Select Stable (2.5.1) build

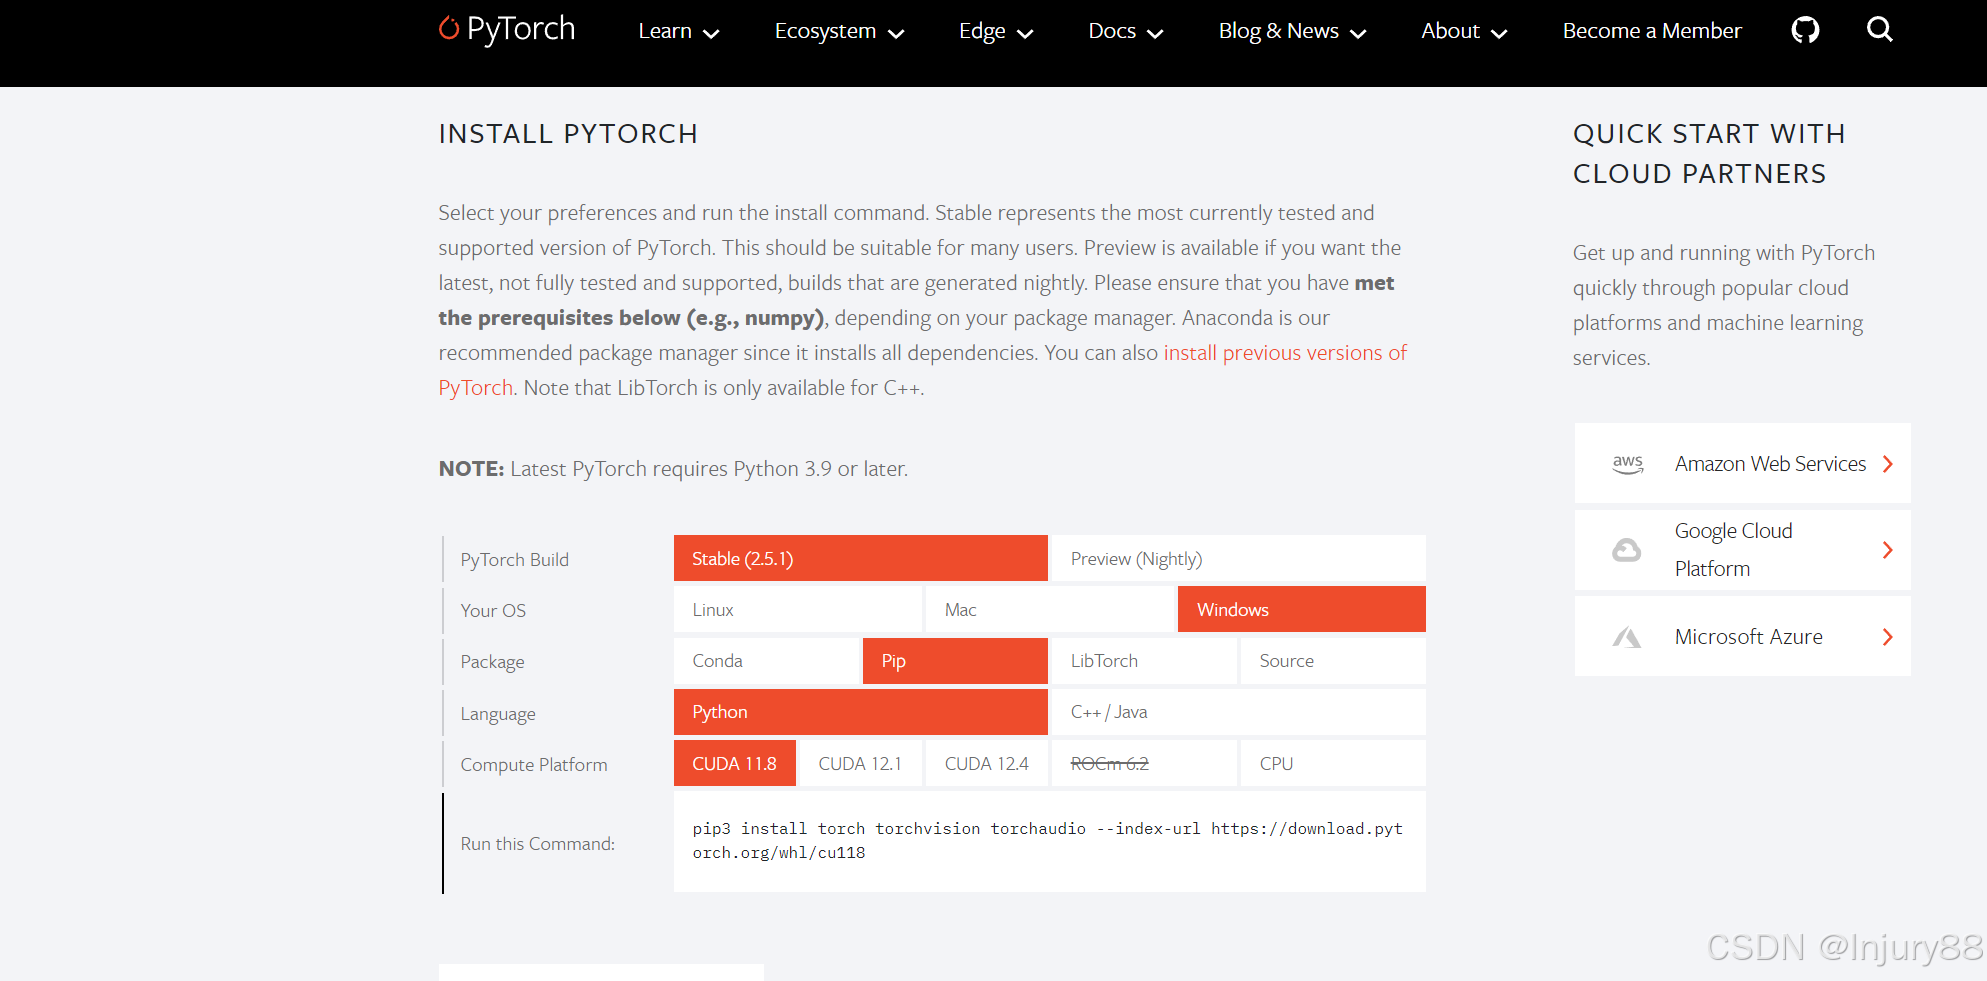[861, 558]
